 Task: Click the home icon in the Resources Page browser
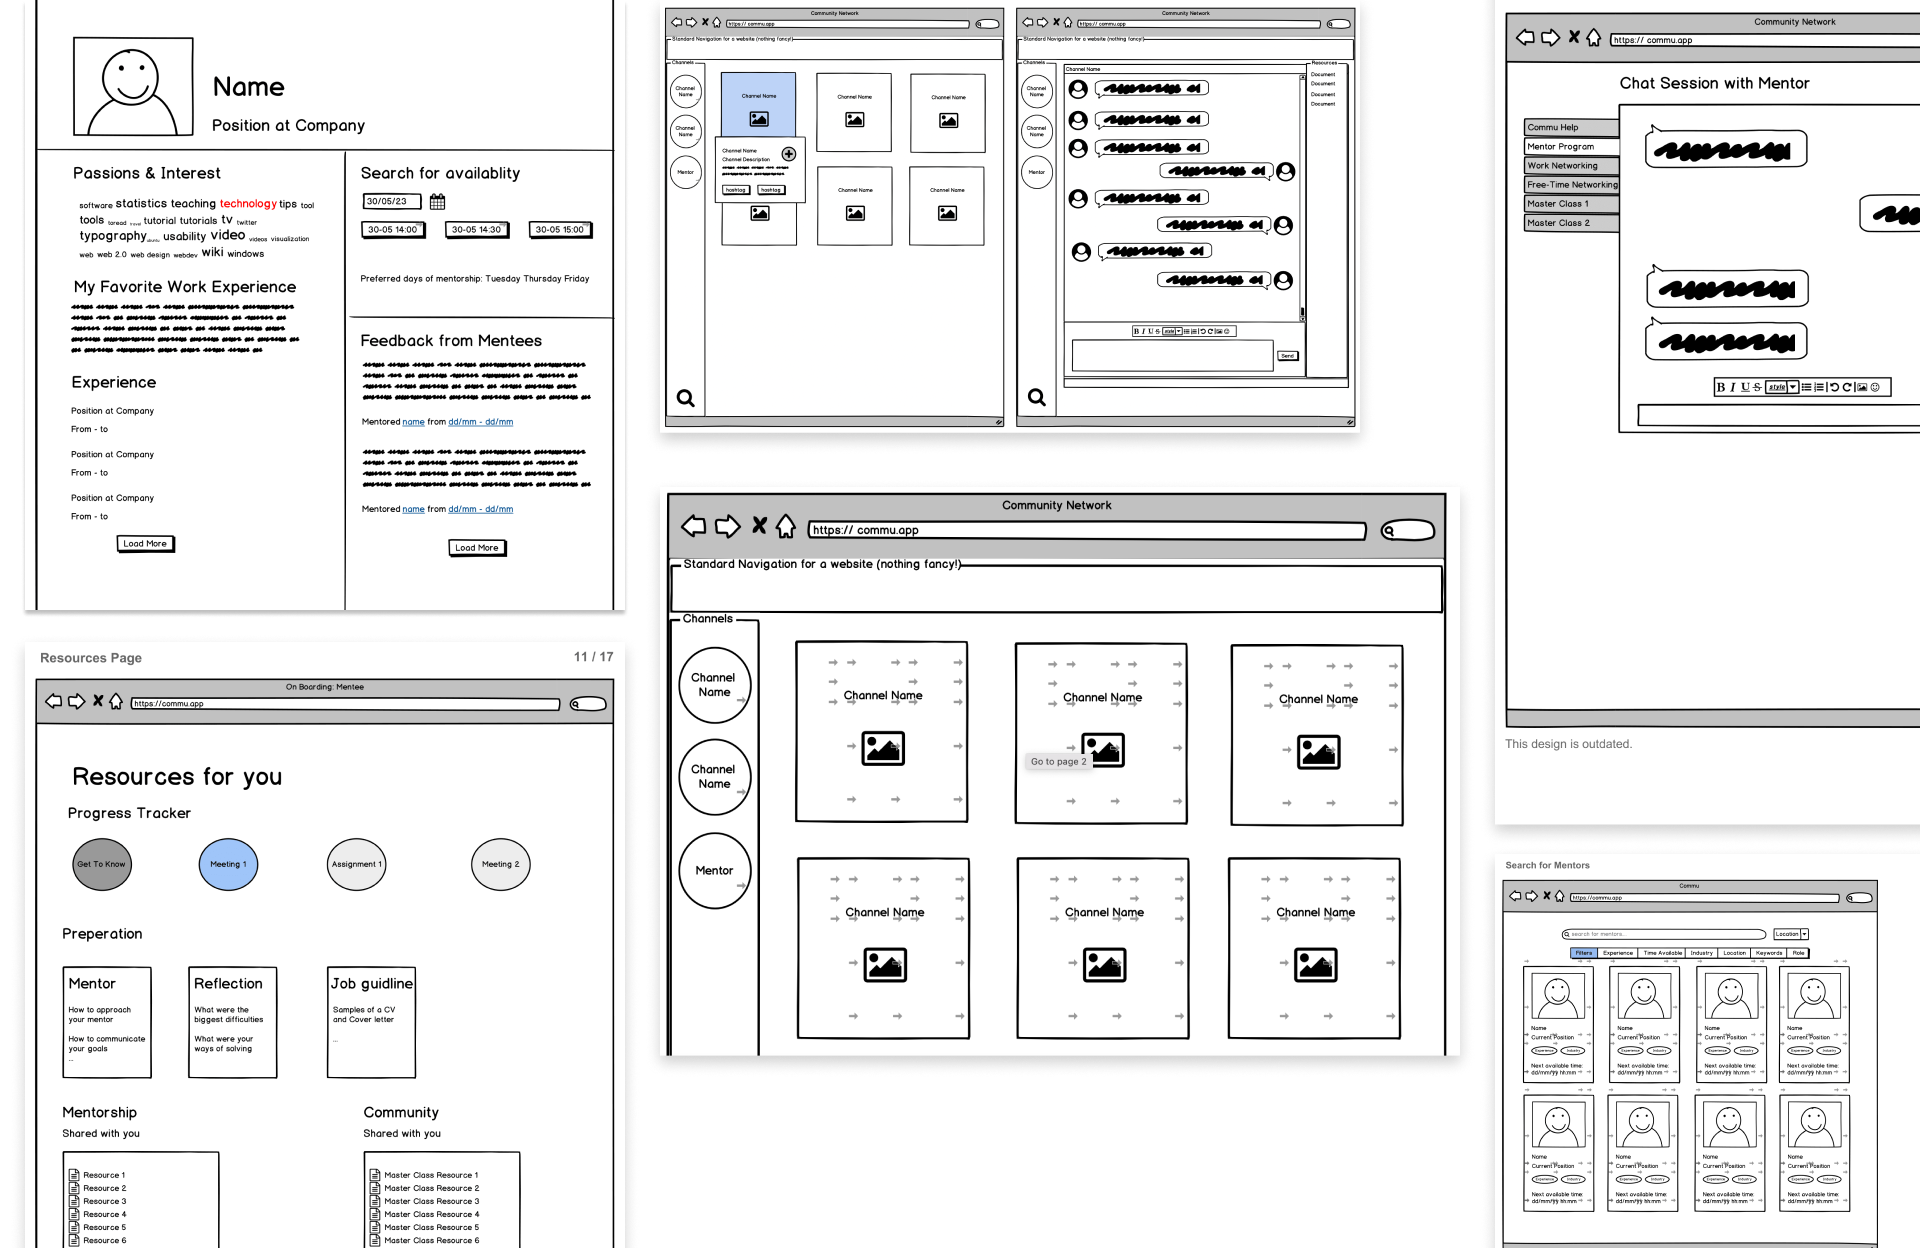point(116,702)
